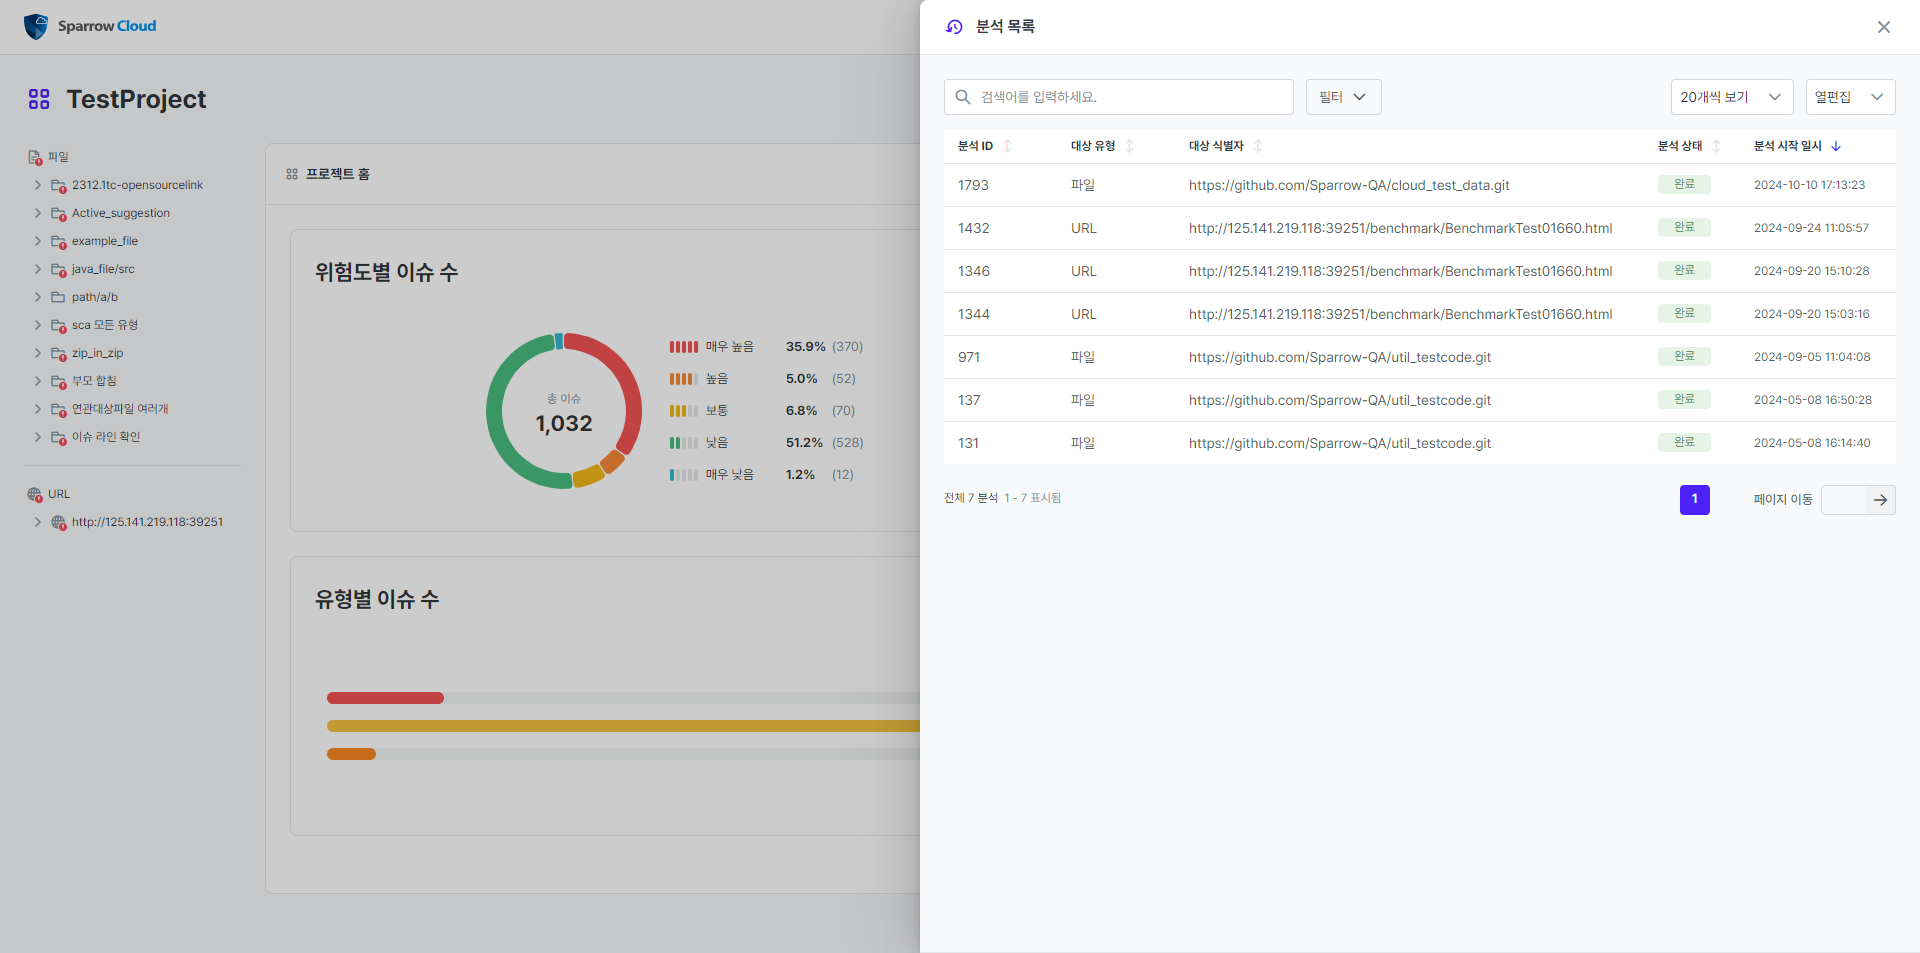Open BenchmarkTest01660.html link for analysis 1344
1920x953 pixels.
pyautogui.click(x=1400, y=314)
